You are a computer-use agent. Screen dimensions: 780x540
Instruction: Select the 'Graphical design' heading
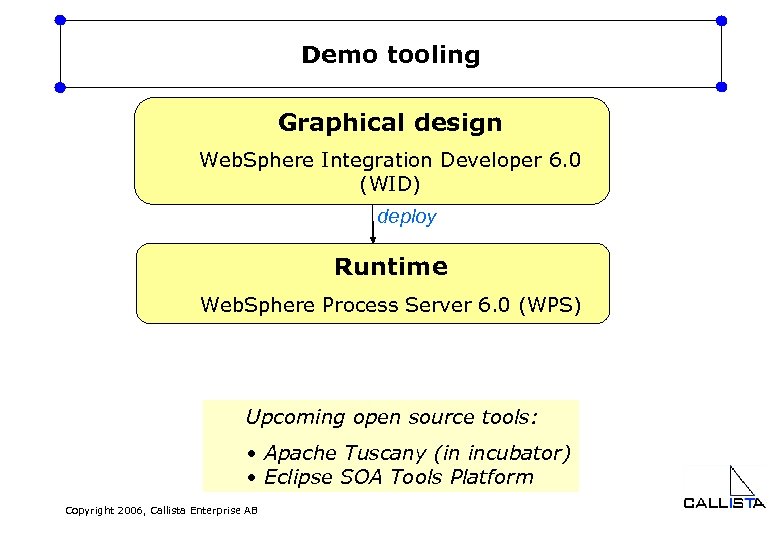coord(390,123)
